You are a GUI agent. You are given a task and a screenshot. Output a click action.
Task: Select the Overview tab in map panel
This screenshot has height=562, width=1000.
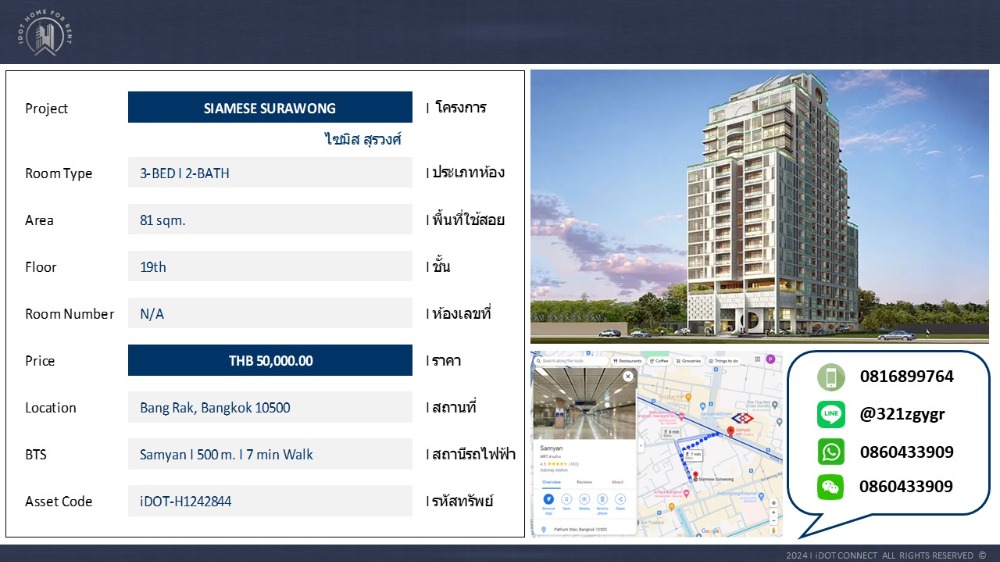click(x=550, y=481)
